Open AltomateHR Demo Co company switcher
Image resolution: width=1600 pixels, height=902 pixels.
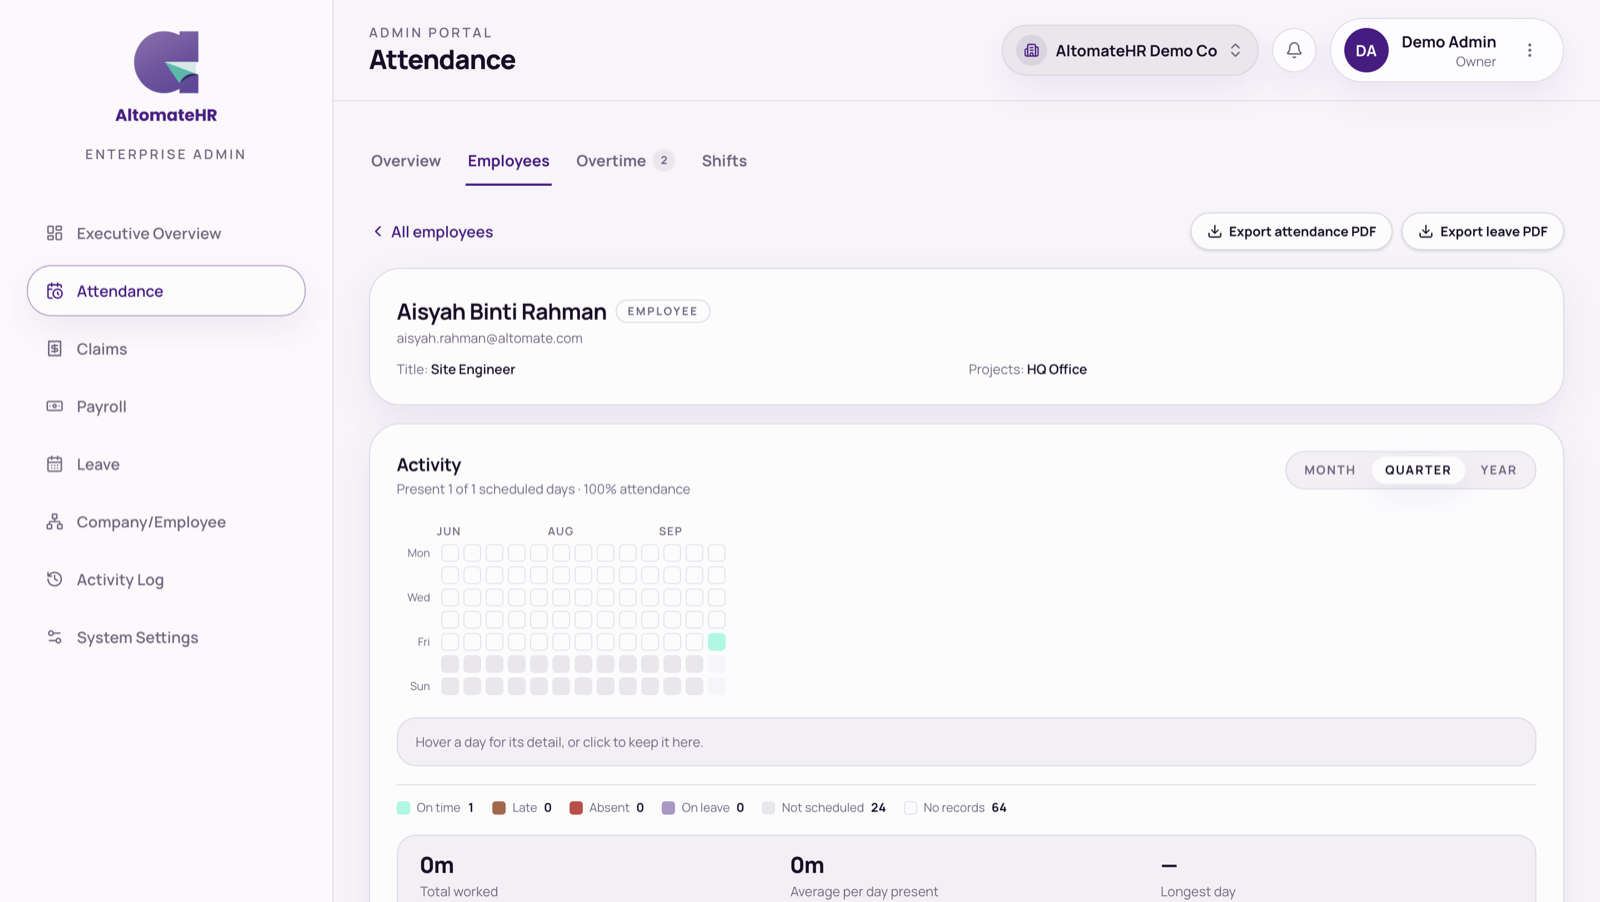click(1130, 50)
